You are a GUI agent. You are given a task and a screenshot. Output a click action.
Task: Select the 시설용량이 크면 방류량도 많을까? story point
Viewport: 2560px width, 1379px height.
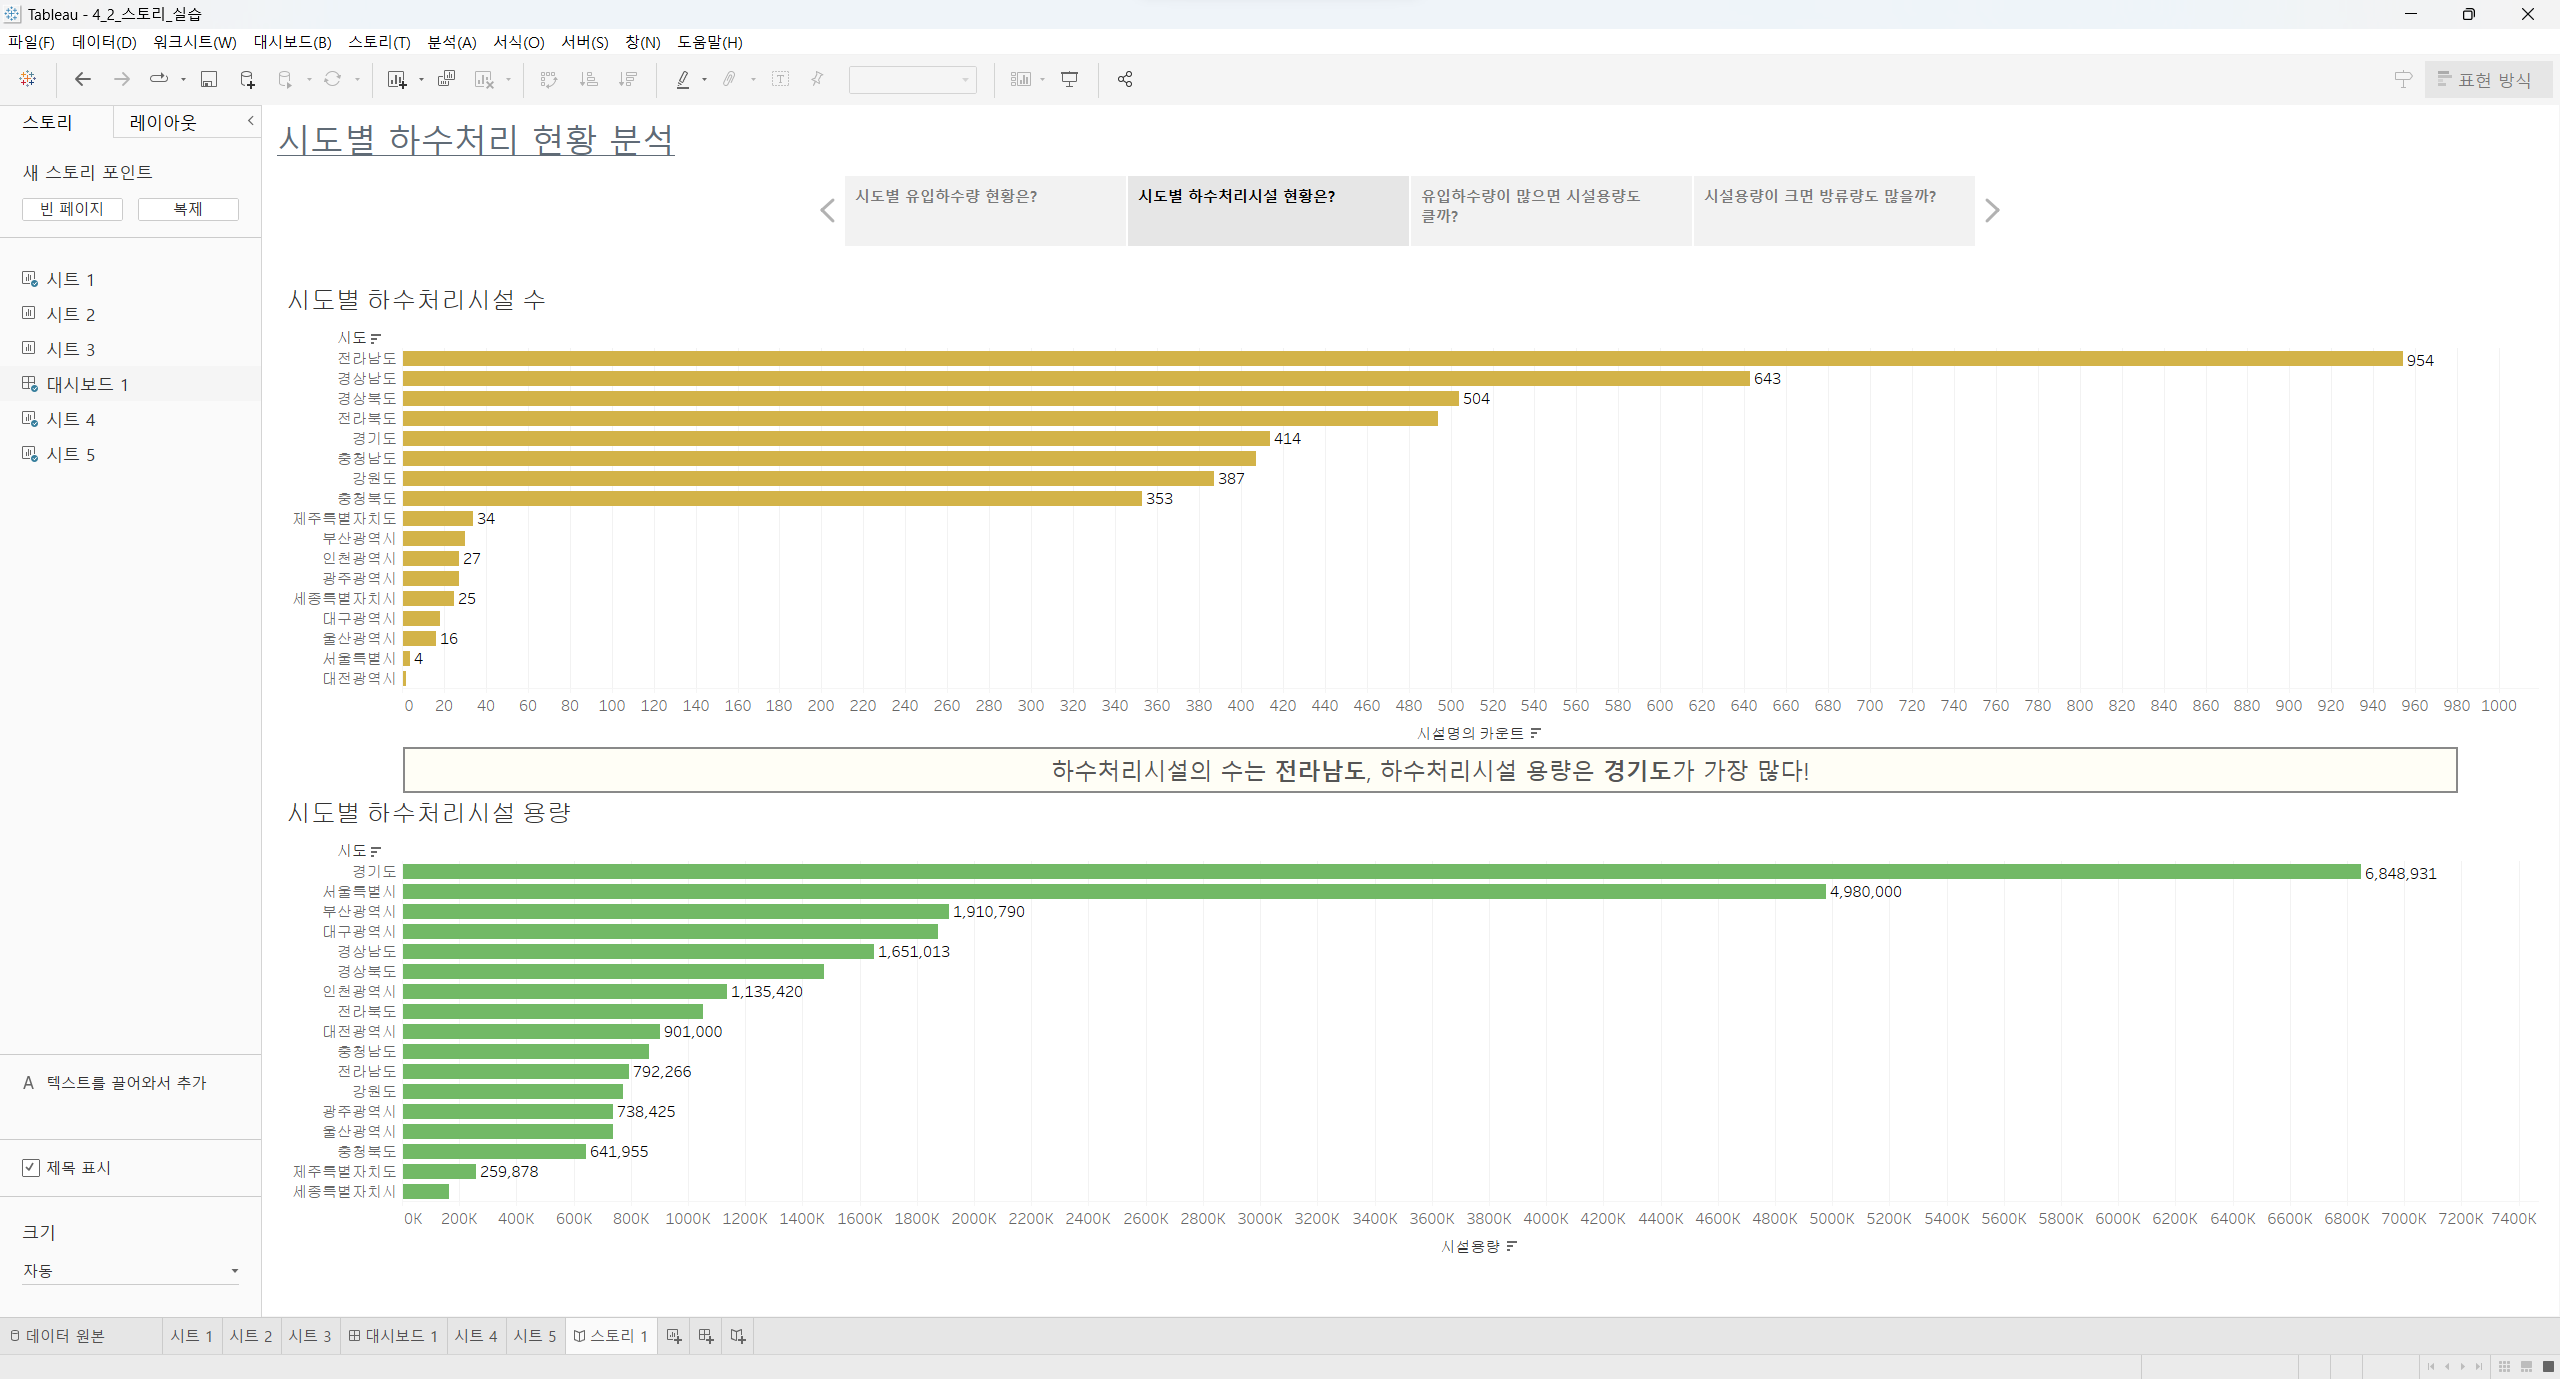point(1833,210)
